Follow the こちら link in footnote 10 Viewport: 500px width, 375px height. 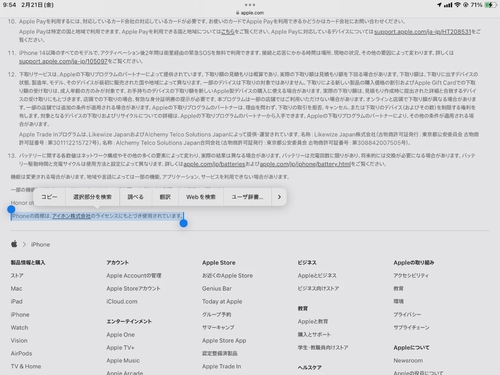[229, 32]
